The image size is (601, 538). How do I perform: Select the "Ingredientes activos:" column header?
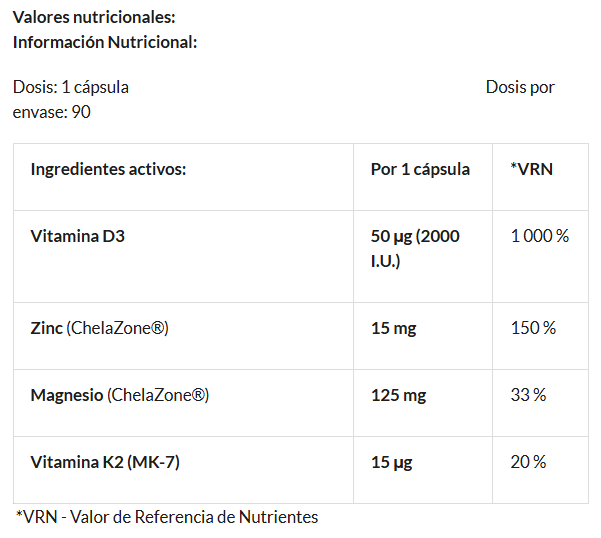109,169
